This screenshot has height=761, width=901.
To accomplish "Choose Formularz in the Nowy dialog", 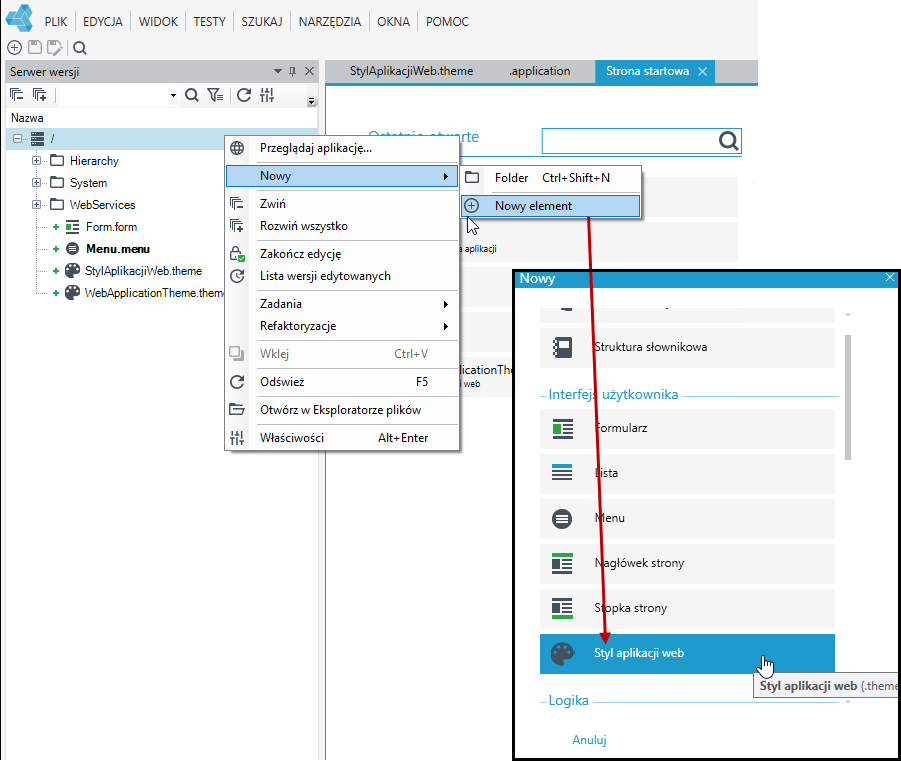I will [687, 428].
